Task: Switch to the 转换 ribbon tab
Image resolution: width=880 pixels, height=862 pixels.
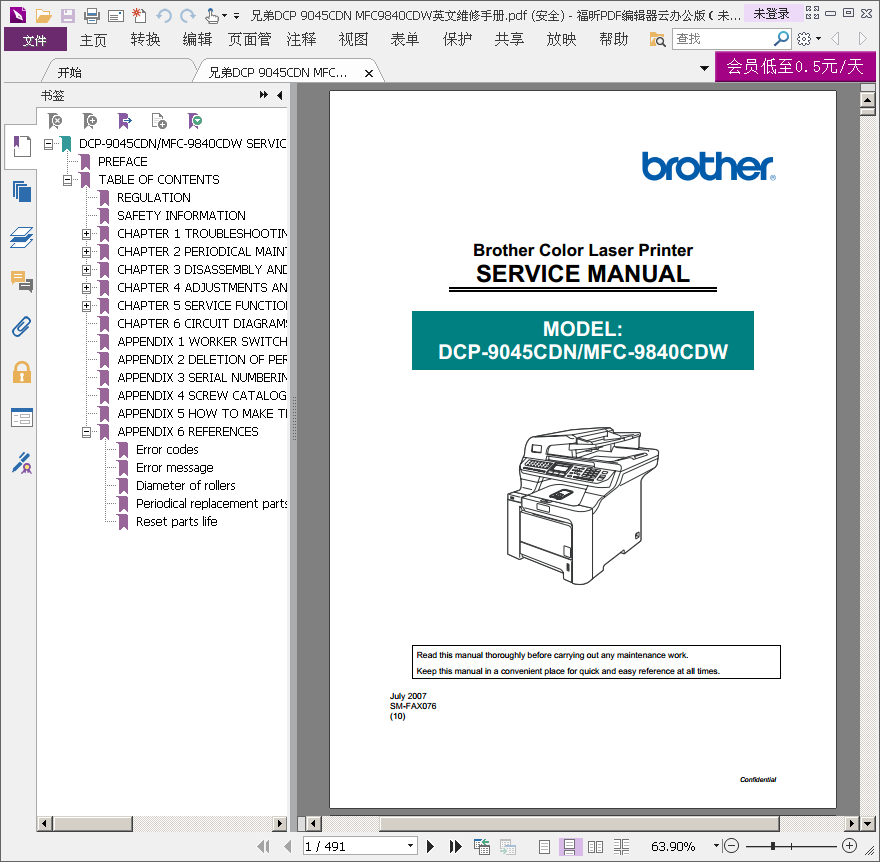Action: pyautogui.click(x=145, y=40)
